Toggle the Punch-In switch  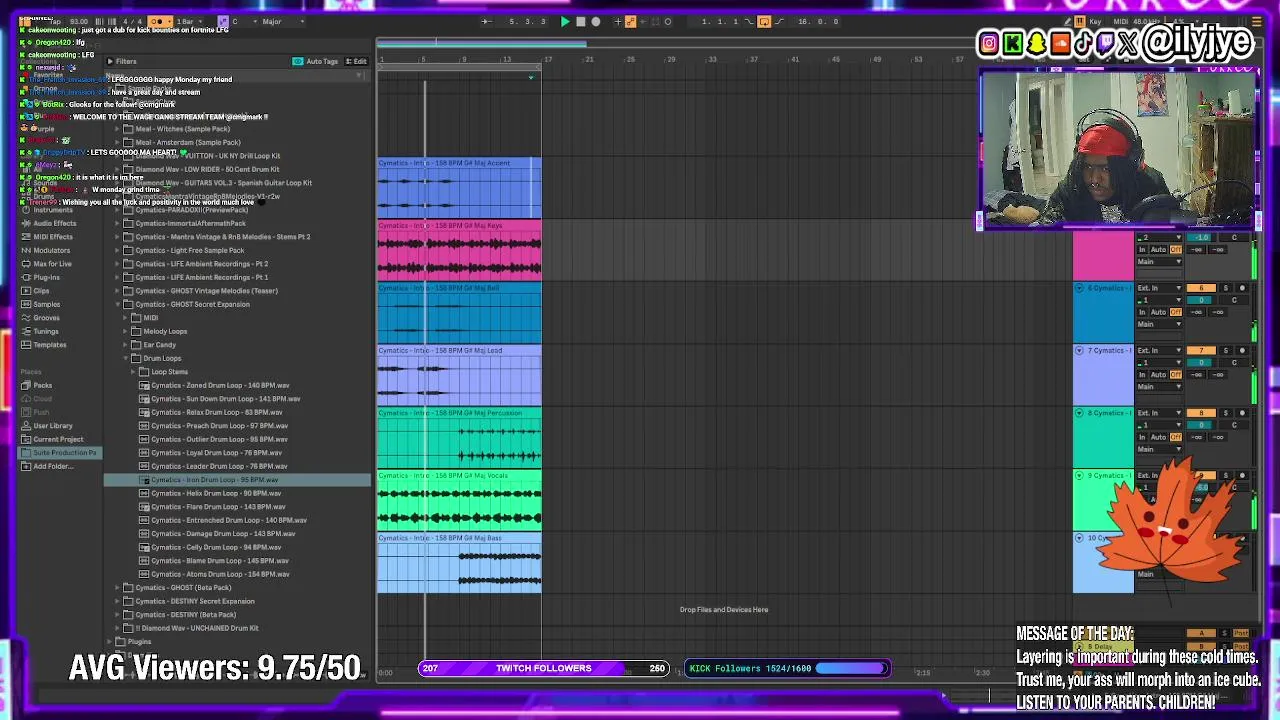tap(751, 21)
